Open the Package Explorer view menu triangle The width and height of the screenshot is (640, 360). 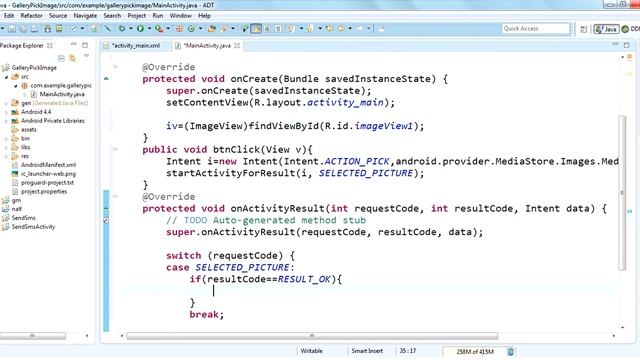coord(86,56)
